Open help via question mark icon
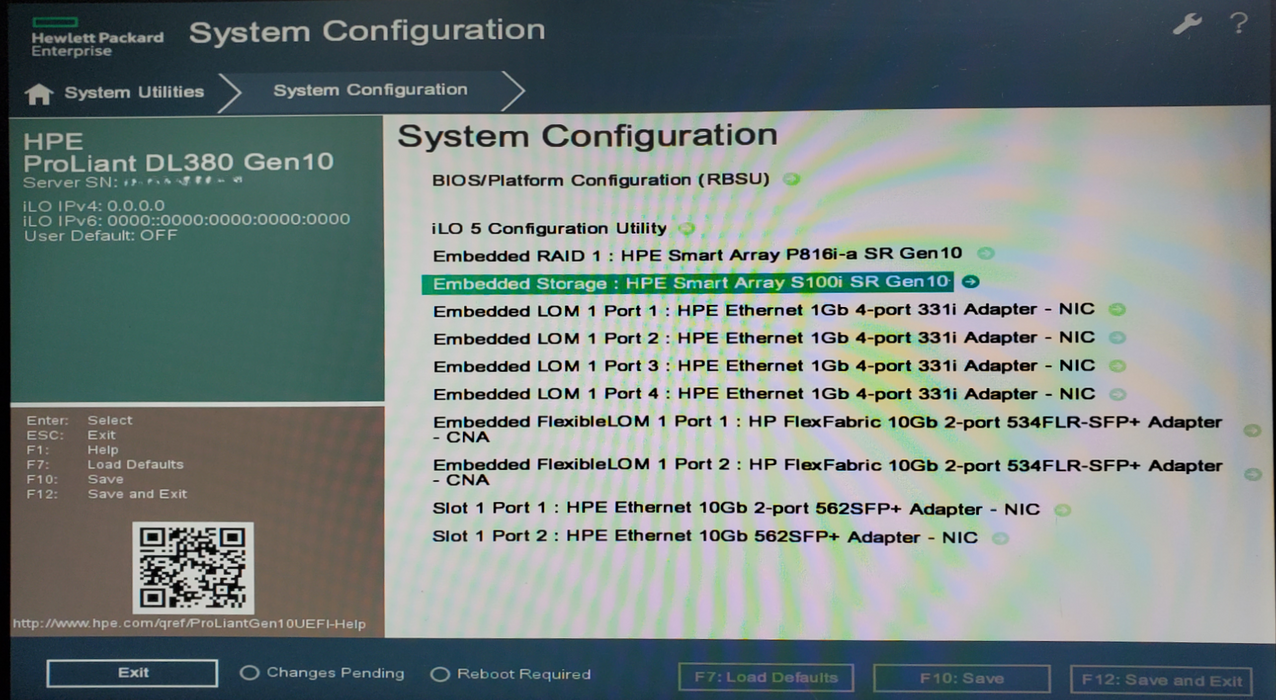 coord(1239,24)
